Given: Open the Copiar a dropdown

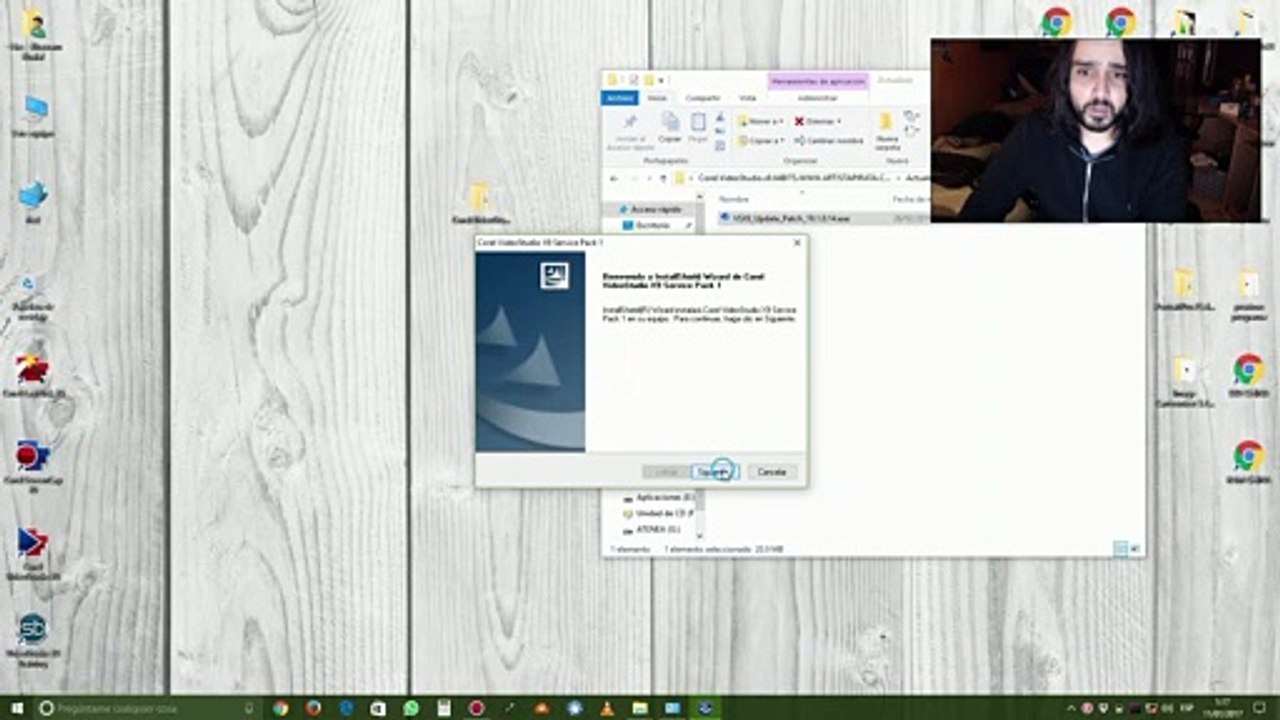Looking at the screenshot, I should (x=760, y=141).
